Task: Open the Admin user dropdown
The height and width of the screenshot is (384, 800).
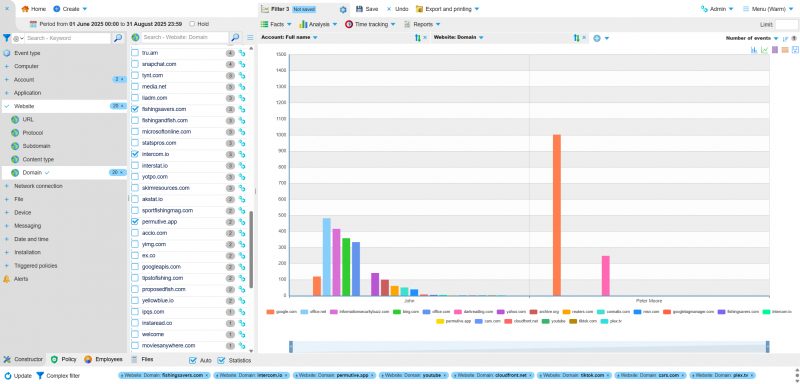Action: tap(717, 9)
